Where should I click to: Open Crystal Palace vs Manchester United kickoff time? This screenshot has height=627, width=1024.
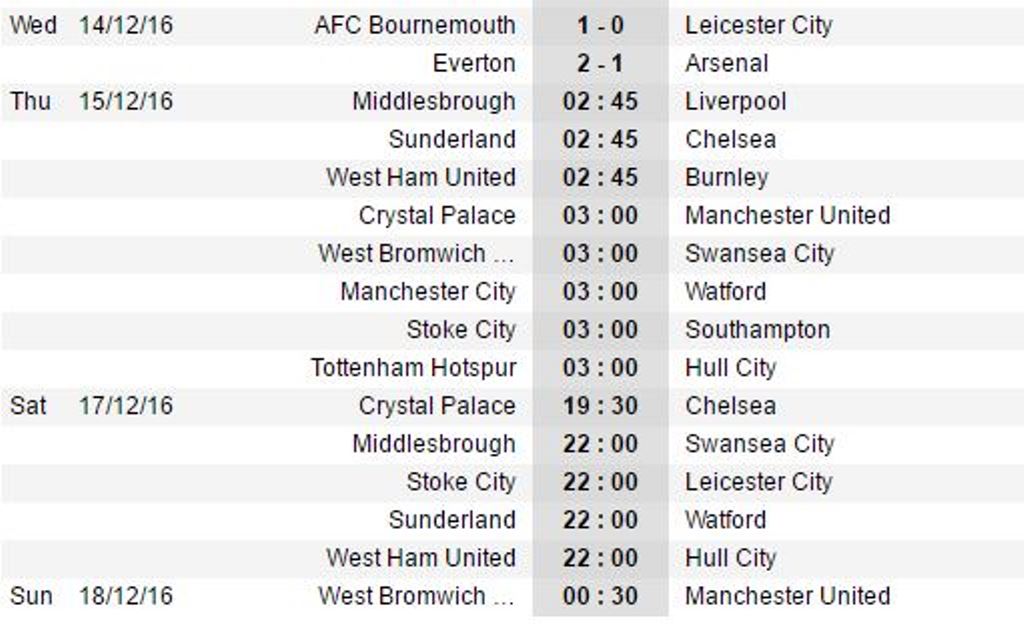pyautogui.click(x=600, y=216)
